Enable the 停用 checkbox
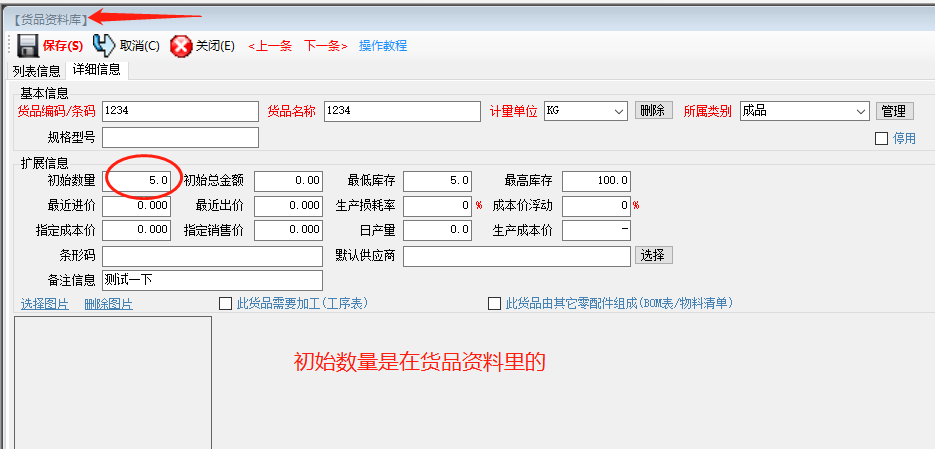This screenshot has width=935, height=449. [x=881, y=139]
